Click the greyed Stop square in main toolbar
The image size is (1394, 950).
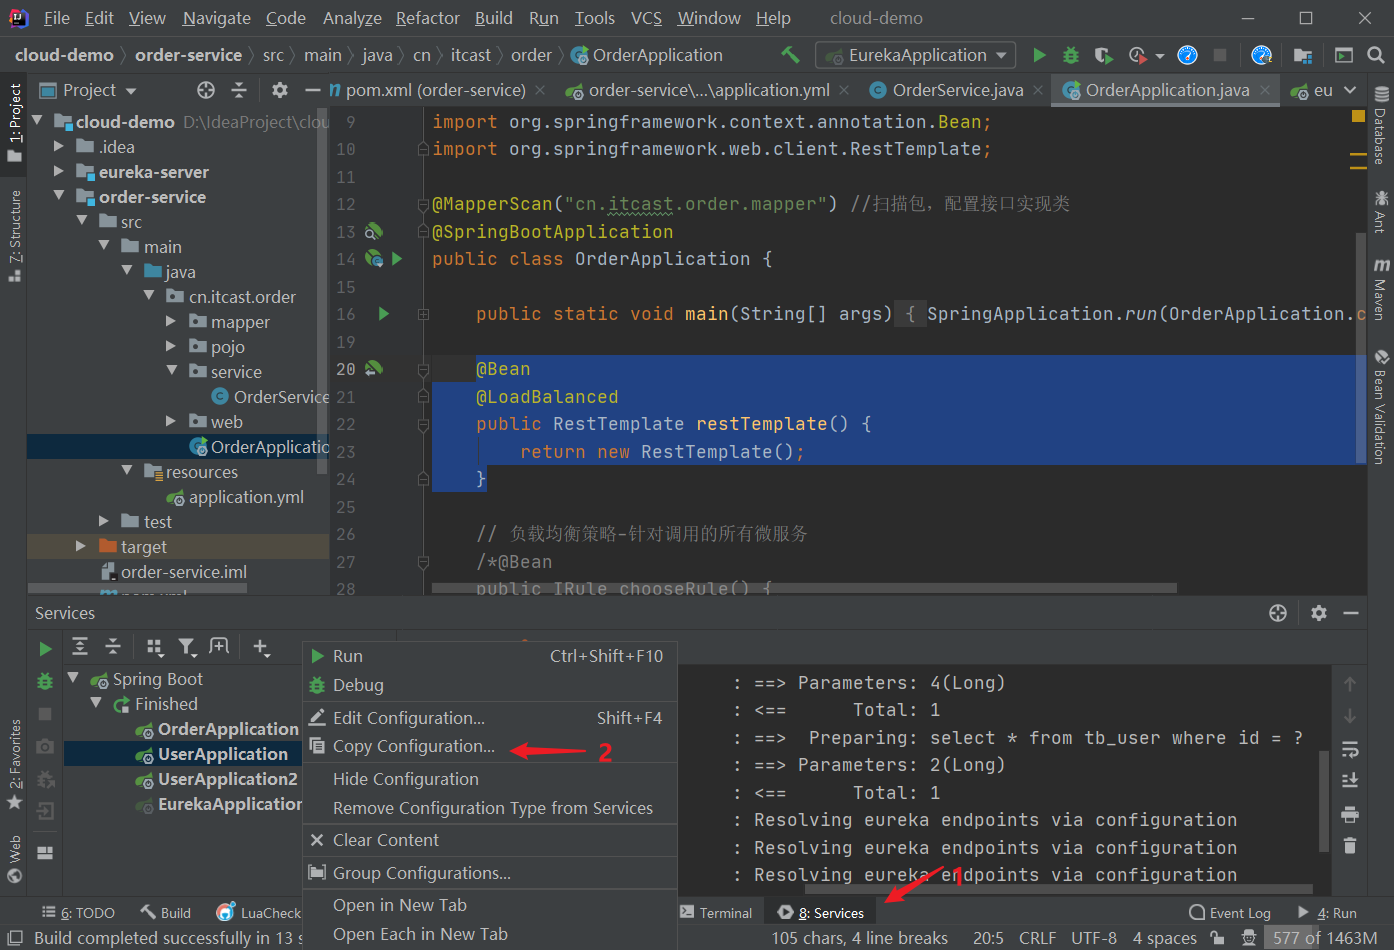1220,55
